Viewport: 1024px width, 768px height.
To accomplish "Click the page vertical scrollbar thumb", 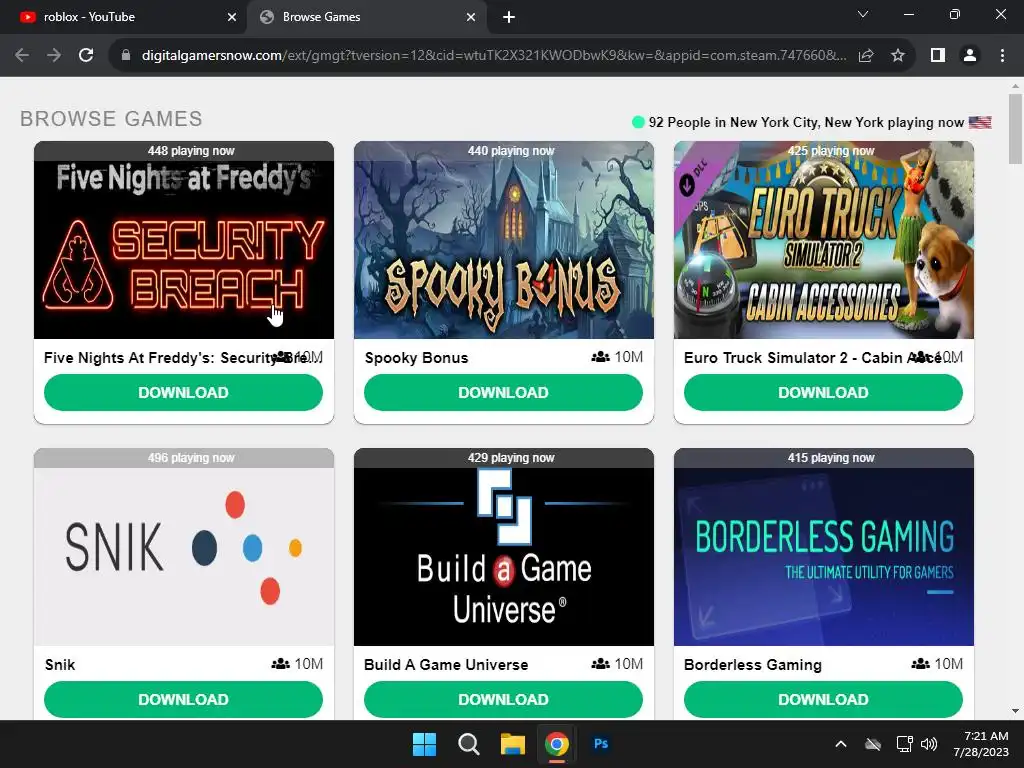I will click(1015, 129).
